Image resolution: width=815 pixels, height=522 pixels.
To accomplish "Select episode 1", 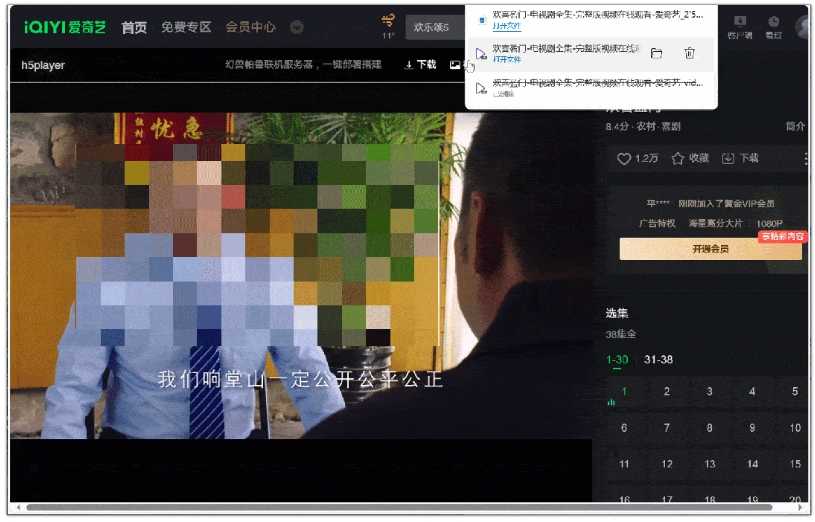I will pos(624,392).
